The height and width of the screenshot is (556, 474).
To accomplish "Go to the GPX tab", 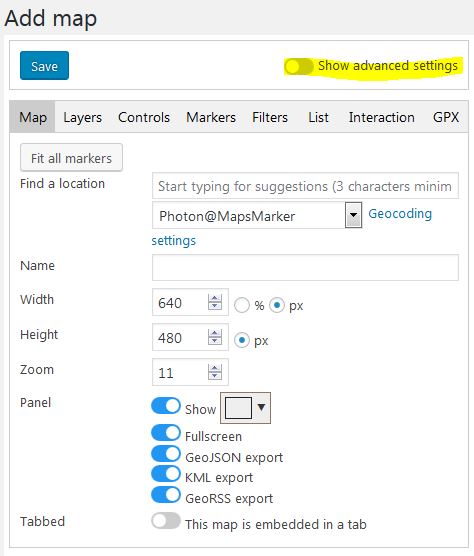I will (446, 117).
